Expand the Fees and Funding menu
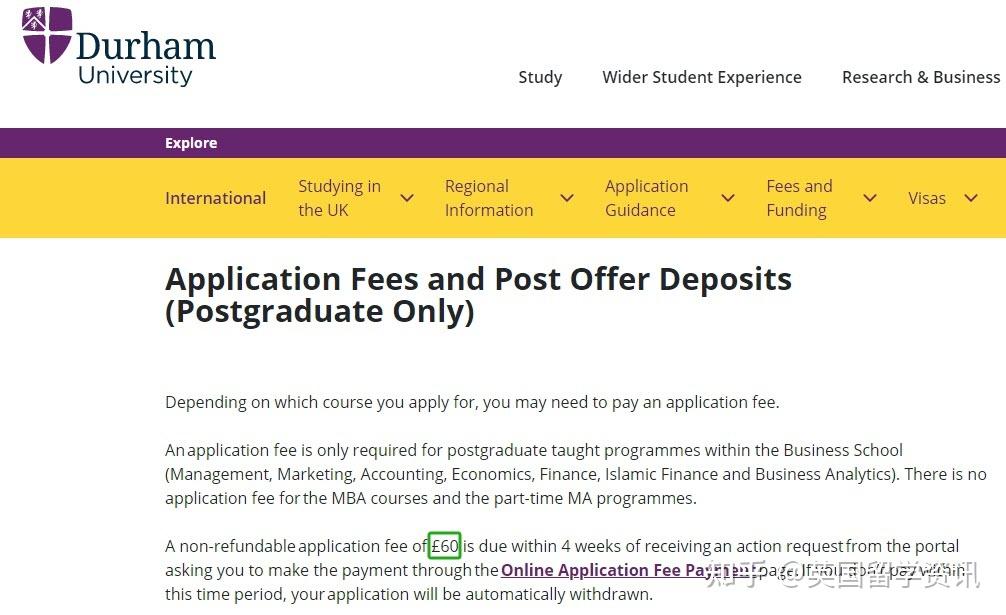This screenshot has width=1006, height=615. tap(869, 198)
